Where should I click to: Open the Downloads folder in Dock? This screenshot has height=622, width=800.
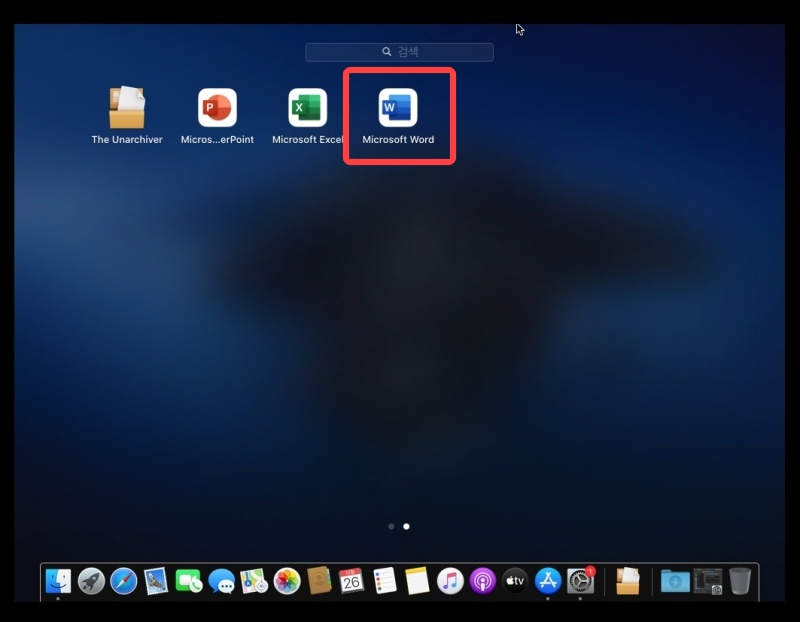pos(675,581)
